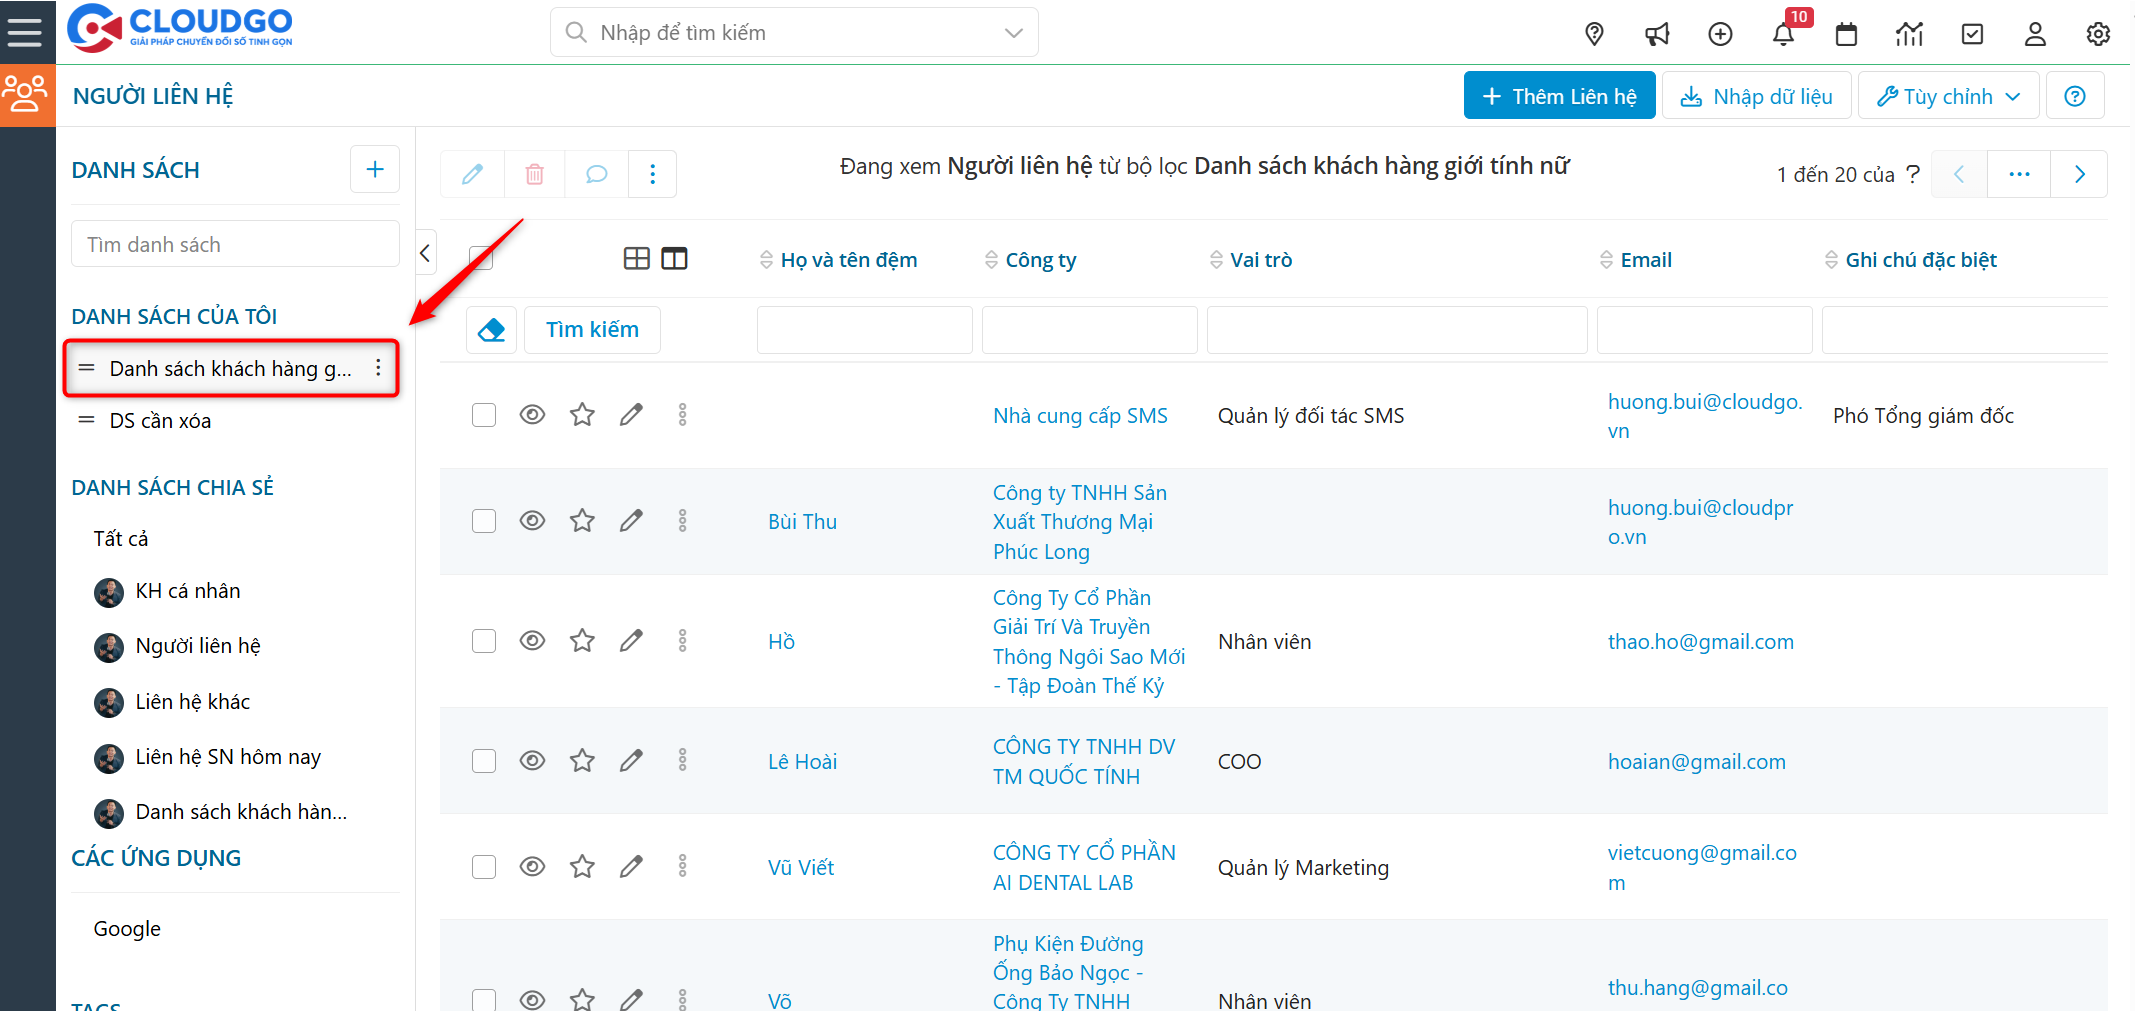Expand the Tùy chỉnh dropdown
The height and width of the screenshot is (1011, 2135).
[x=1947, y=96]
